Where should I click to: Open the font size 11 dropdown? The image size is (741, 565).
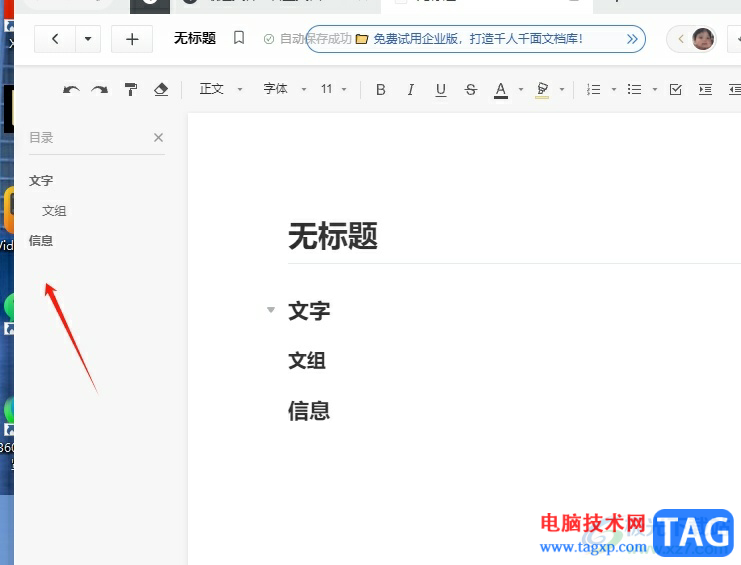click(334, 89)
